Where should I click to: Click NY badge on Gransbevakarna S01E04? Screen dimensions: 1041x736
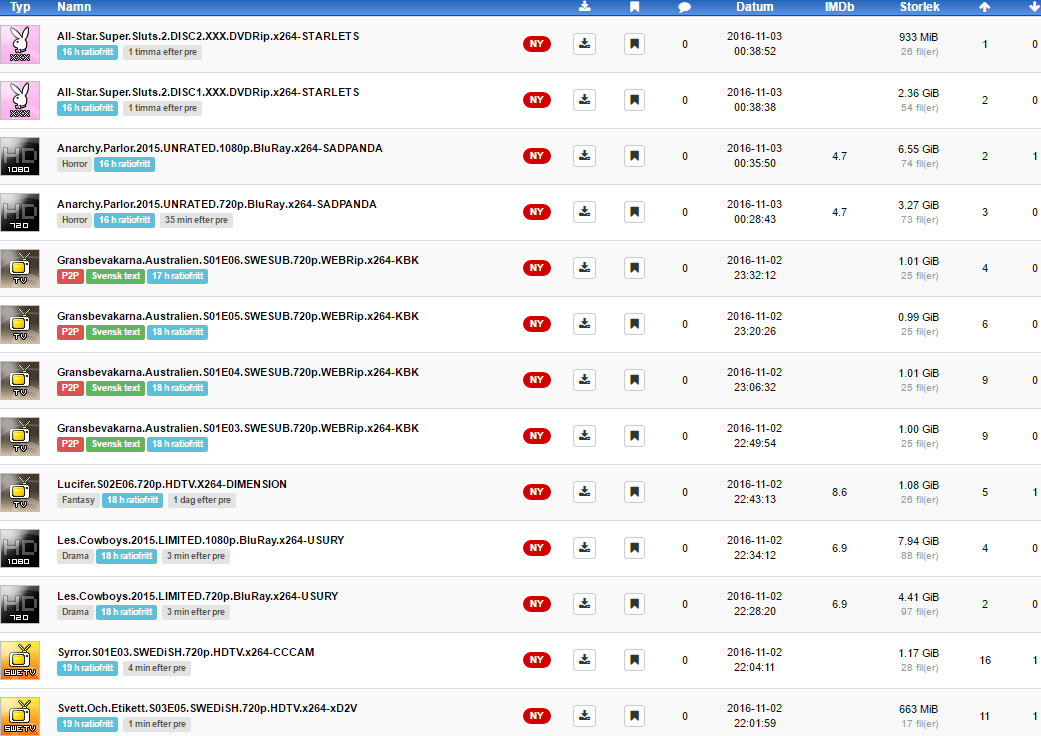(536, 380)
